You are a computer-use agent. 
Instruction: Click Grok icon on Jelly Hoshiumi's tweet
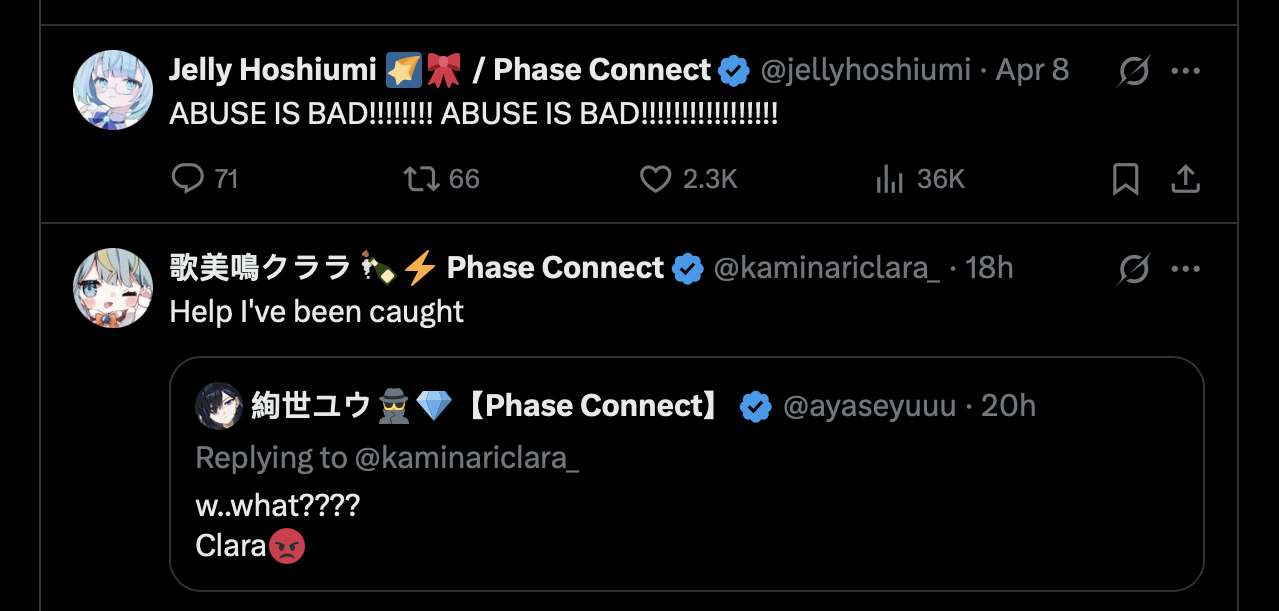click(x=1134, y=71)
